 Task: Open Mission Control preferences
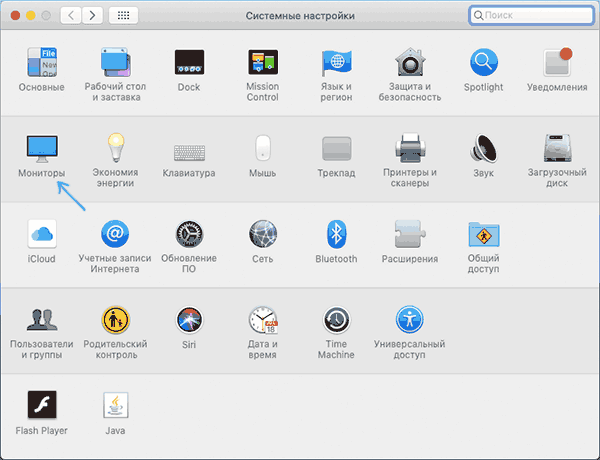pos(262,63)
